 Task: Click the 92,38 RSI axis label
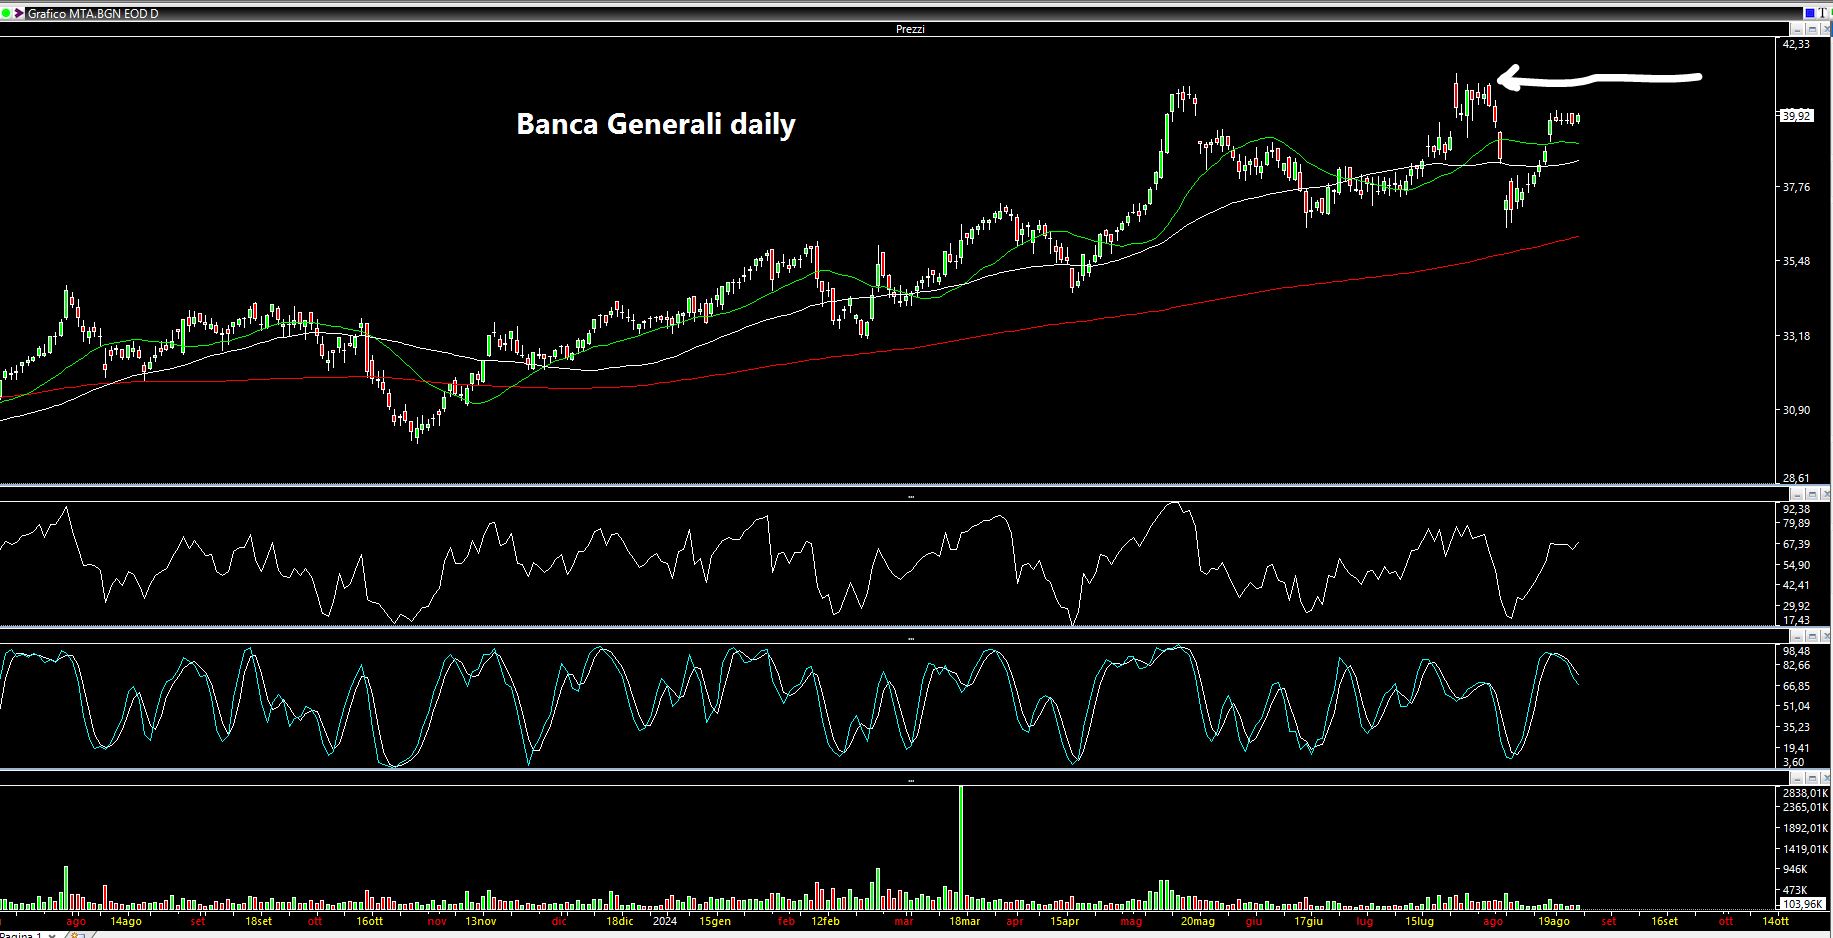coord(1796,509)
